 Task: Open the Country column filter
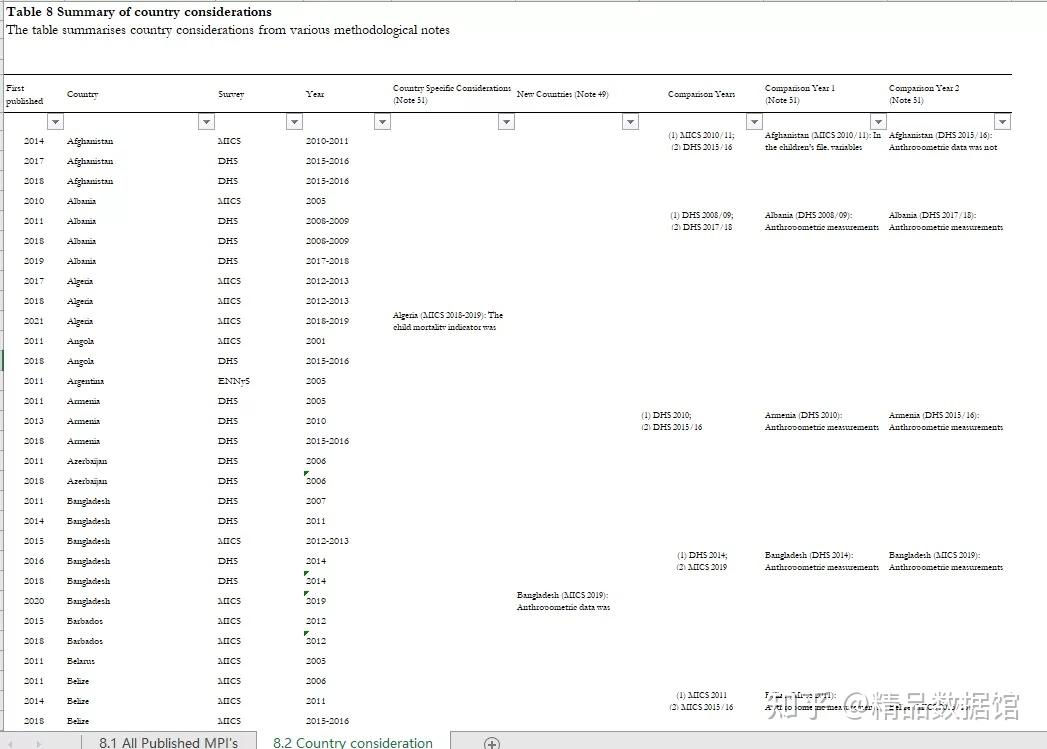[206, 121]
